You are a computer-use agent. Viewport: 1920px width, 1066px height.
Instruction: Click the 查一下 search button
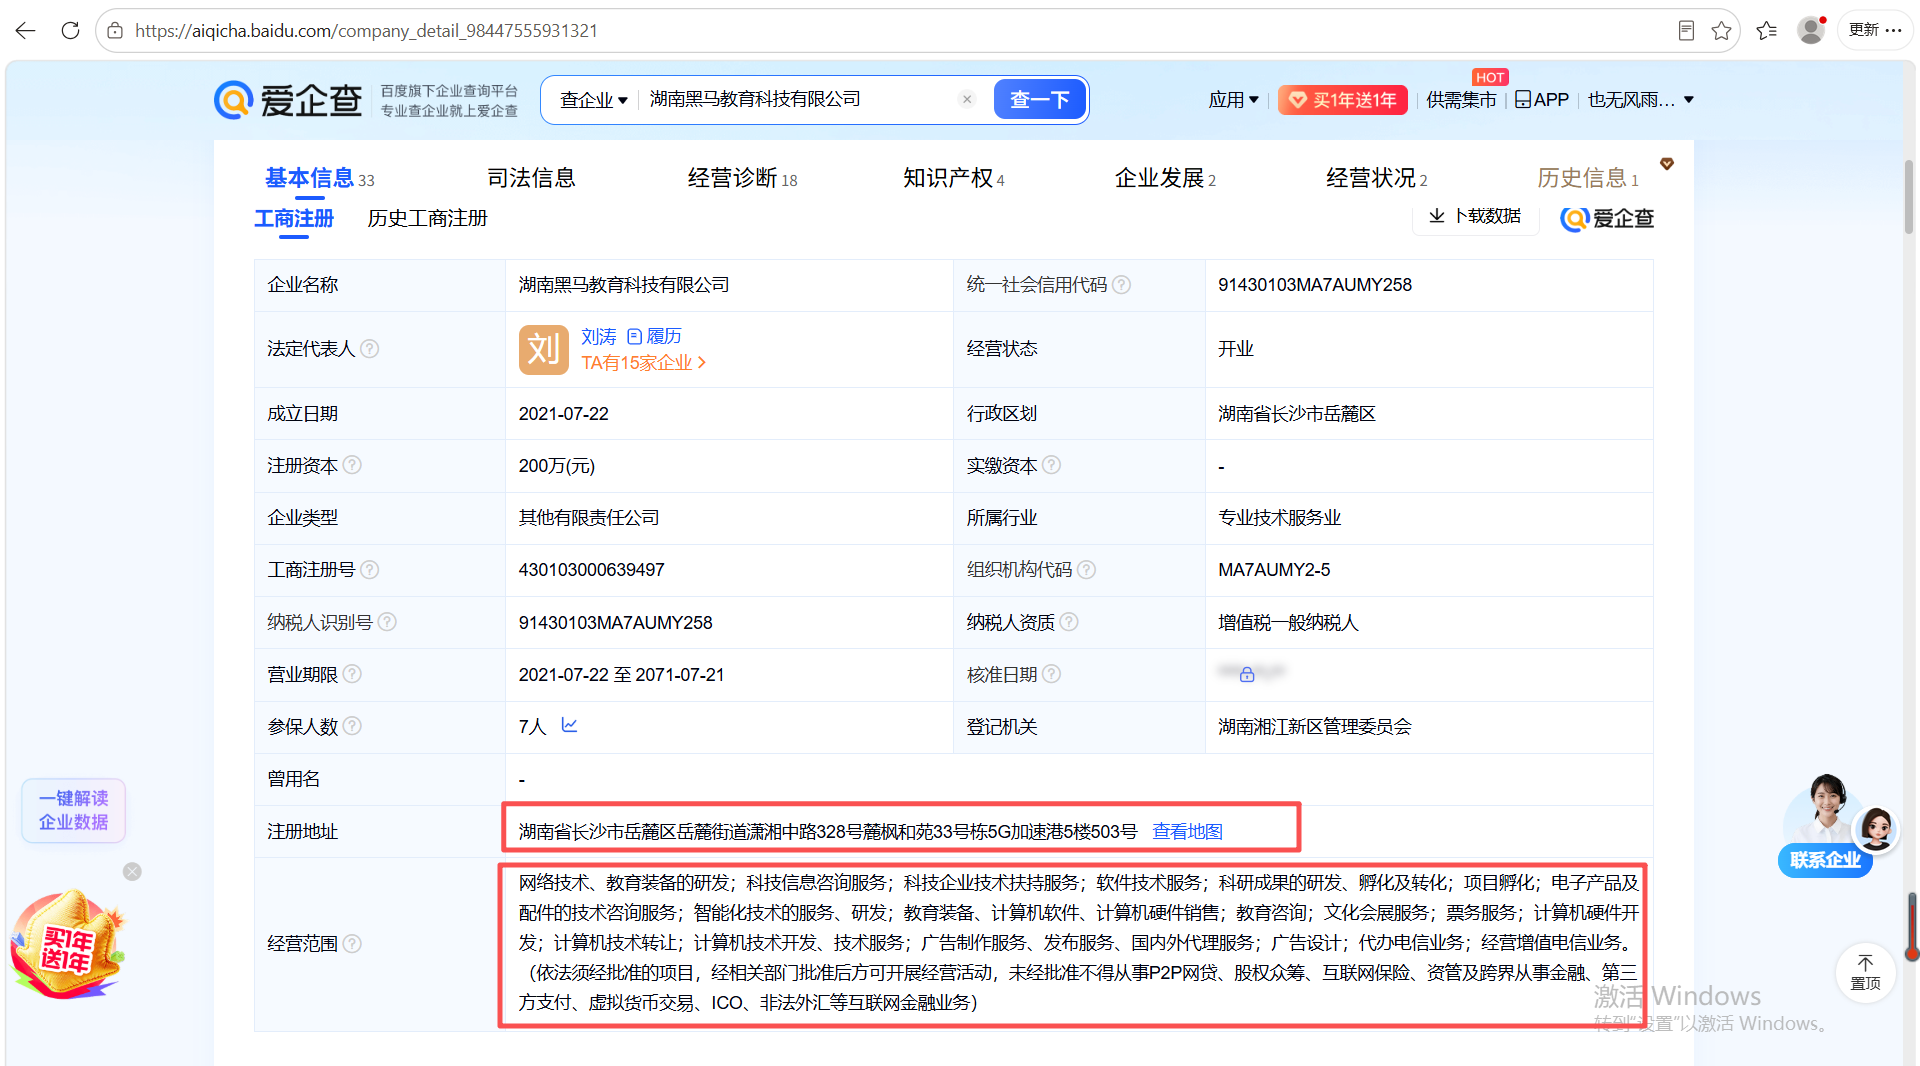1039,100
